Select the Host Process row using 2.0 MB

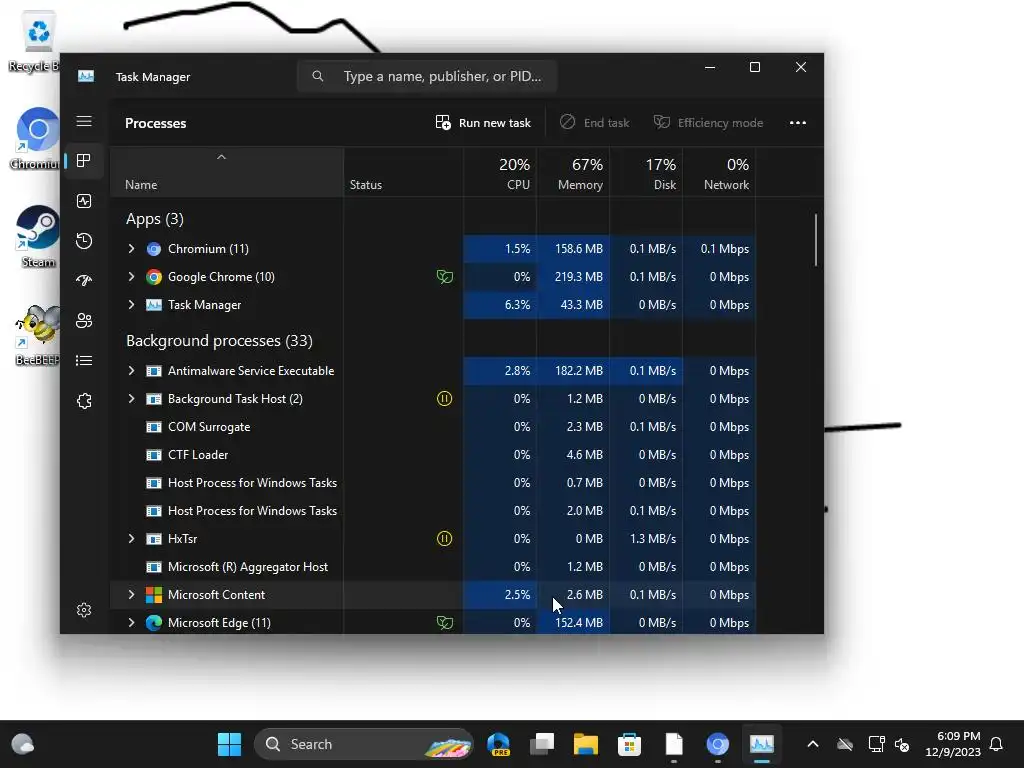click(432, 511)
